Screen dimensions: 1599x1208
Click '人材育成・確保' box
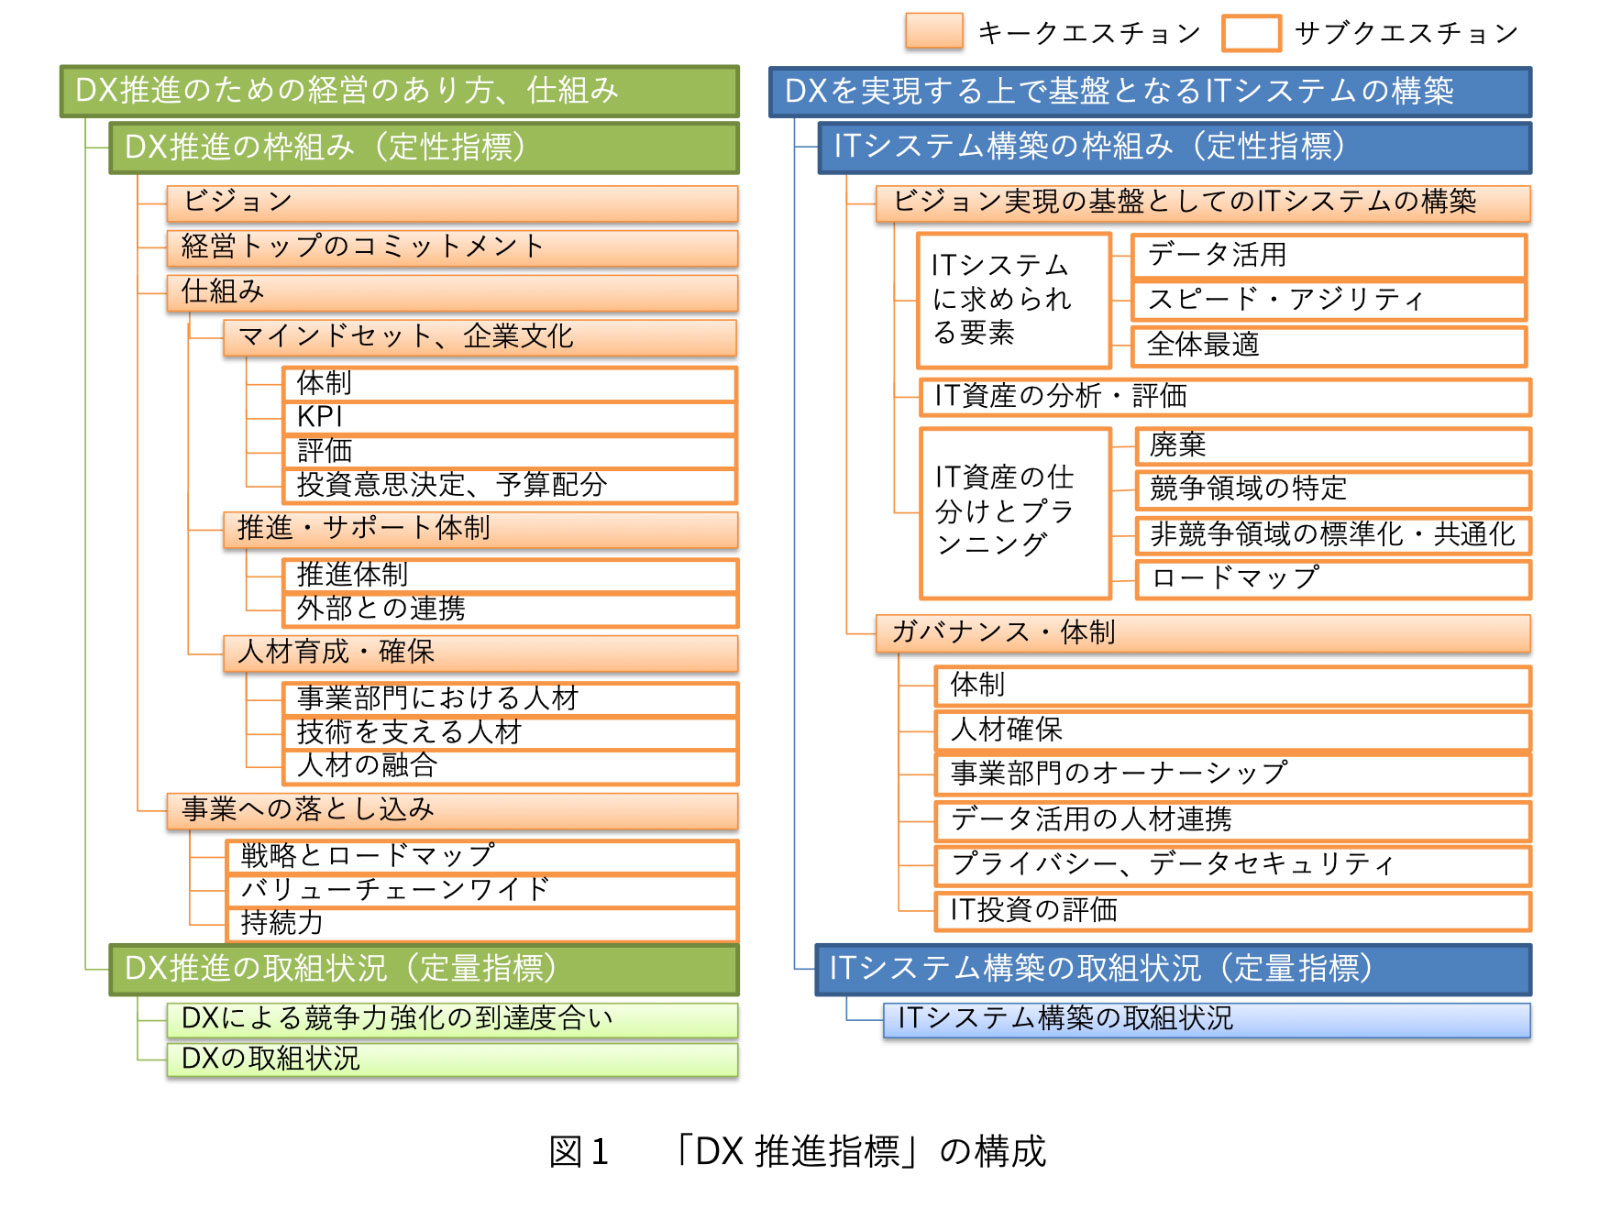click(480, 654)
